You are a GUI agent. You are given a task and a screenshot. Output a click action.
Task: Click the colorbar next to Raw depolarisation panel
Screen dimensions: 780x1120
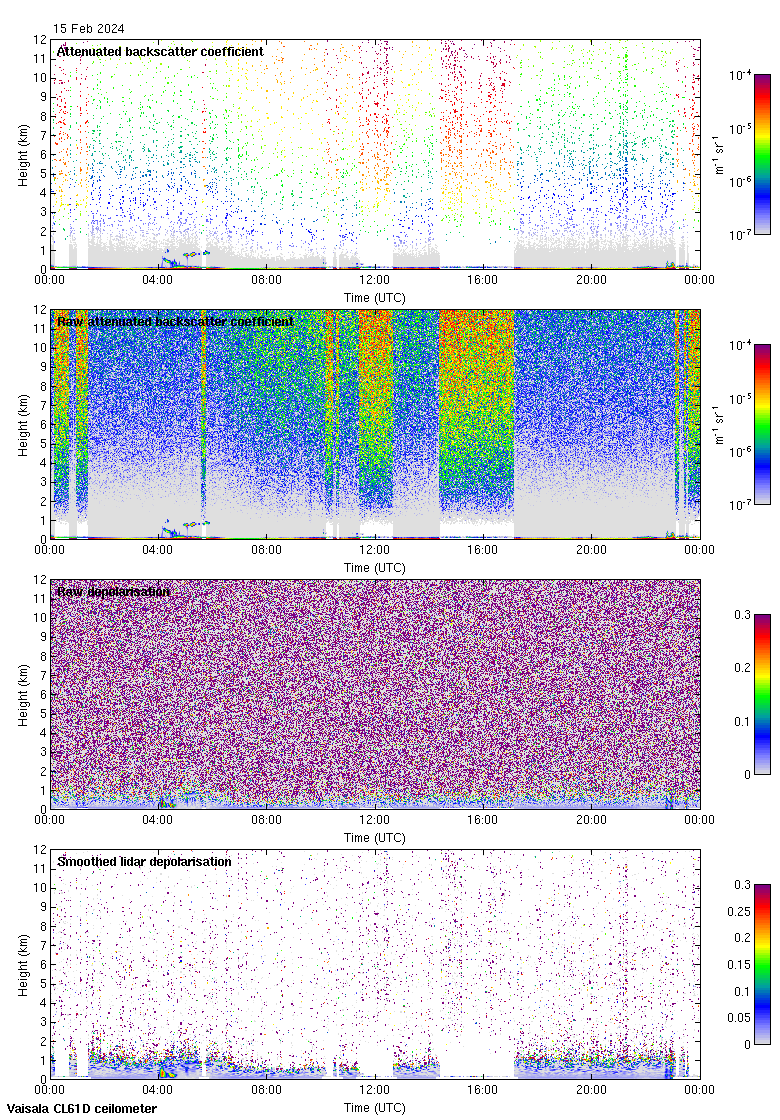762,694
